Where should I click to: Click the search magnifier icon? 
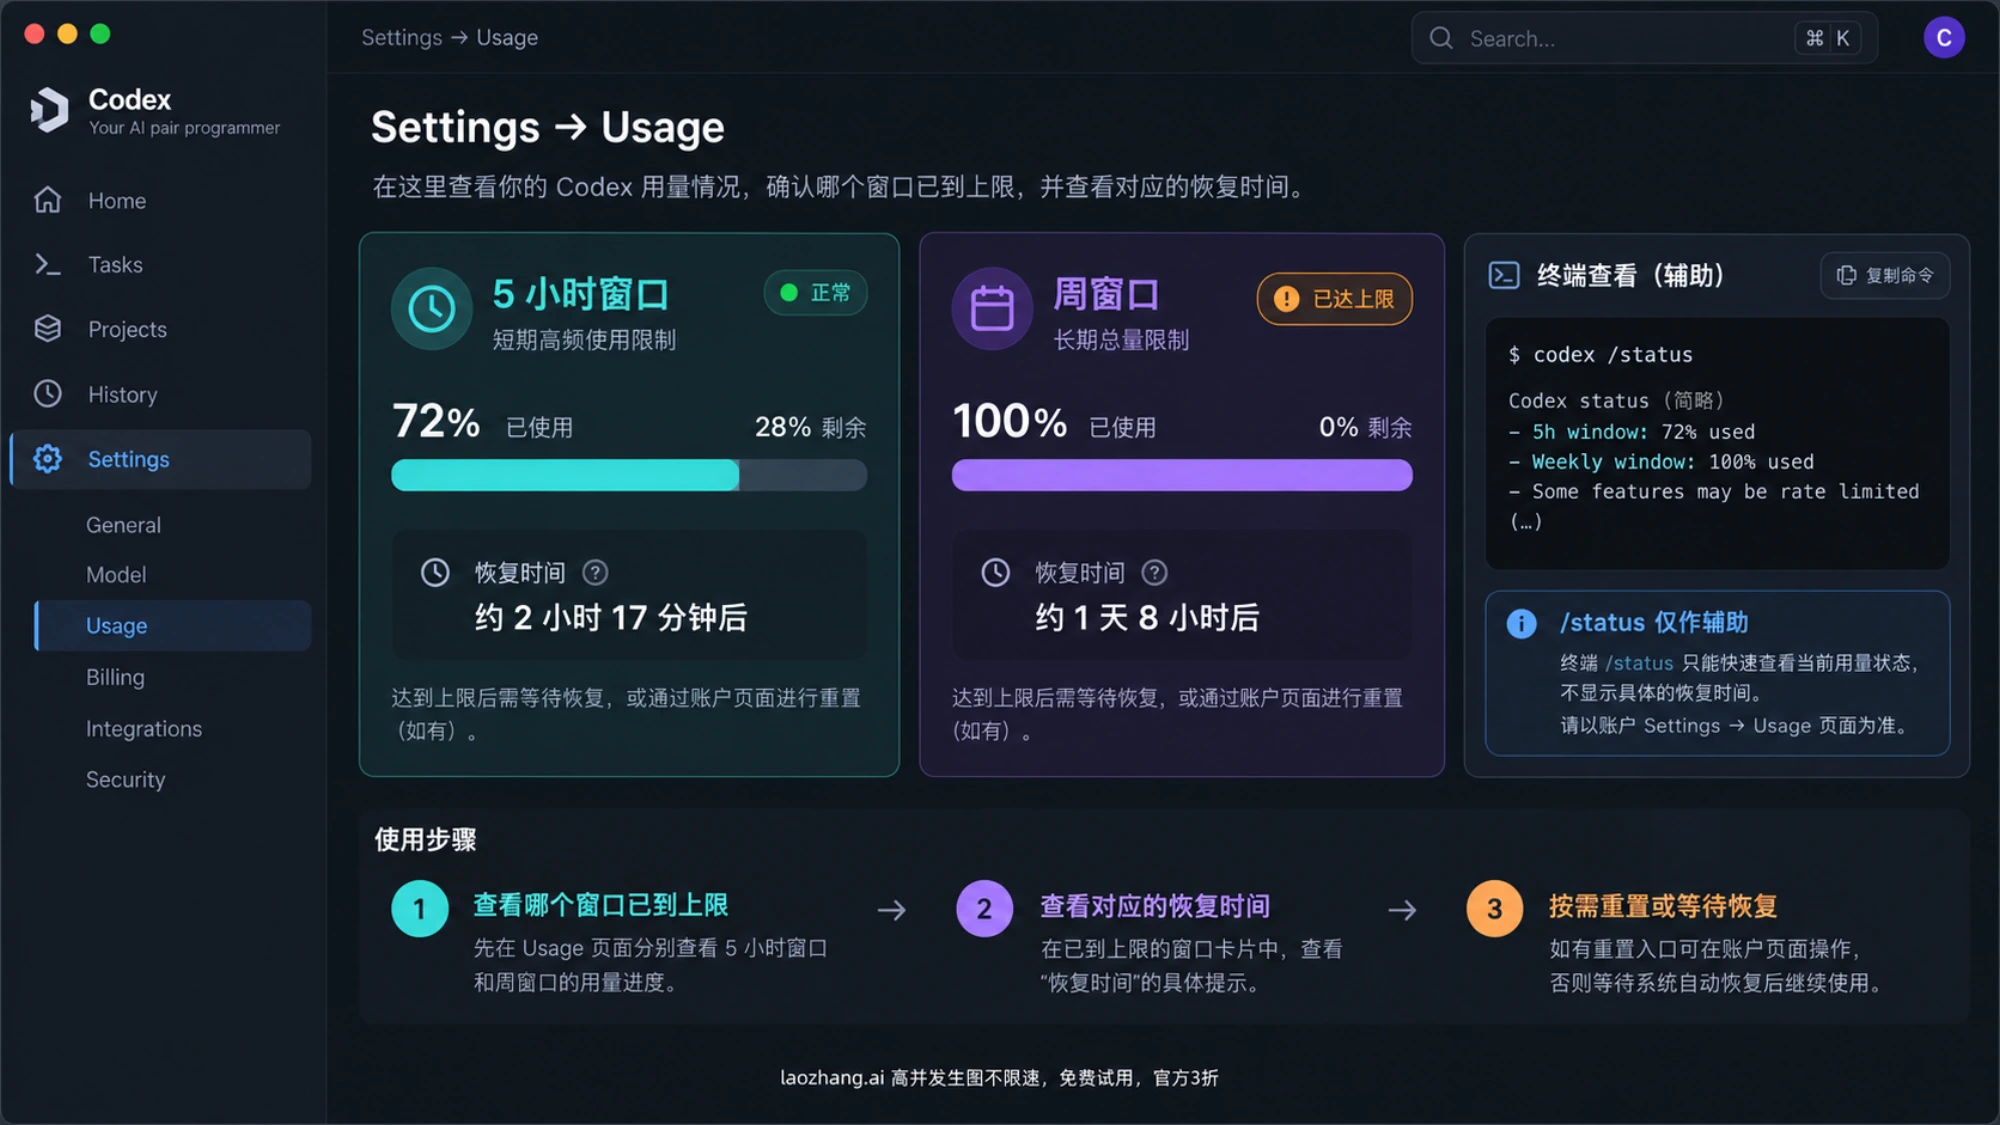1441,38
